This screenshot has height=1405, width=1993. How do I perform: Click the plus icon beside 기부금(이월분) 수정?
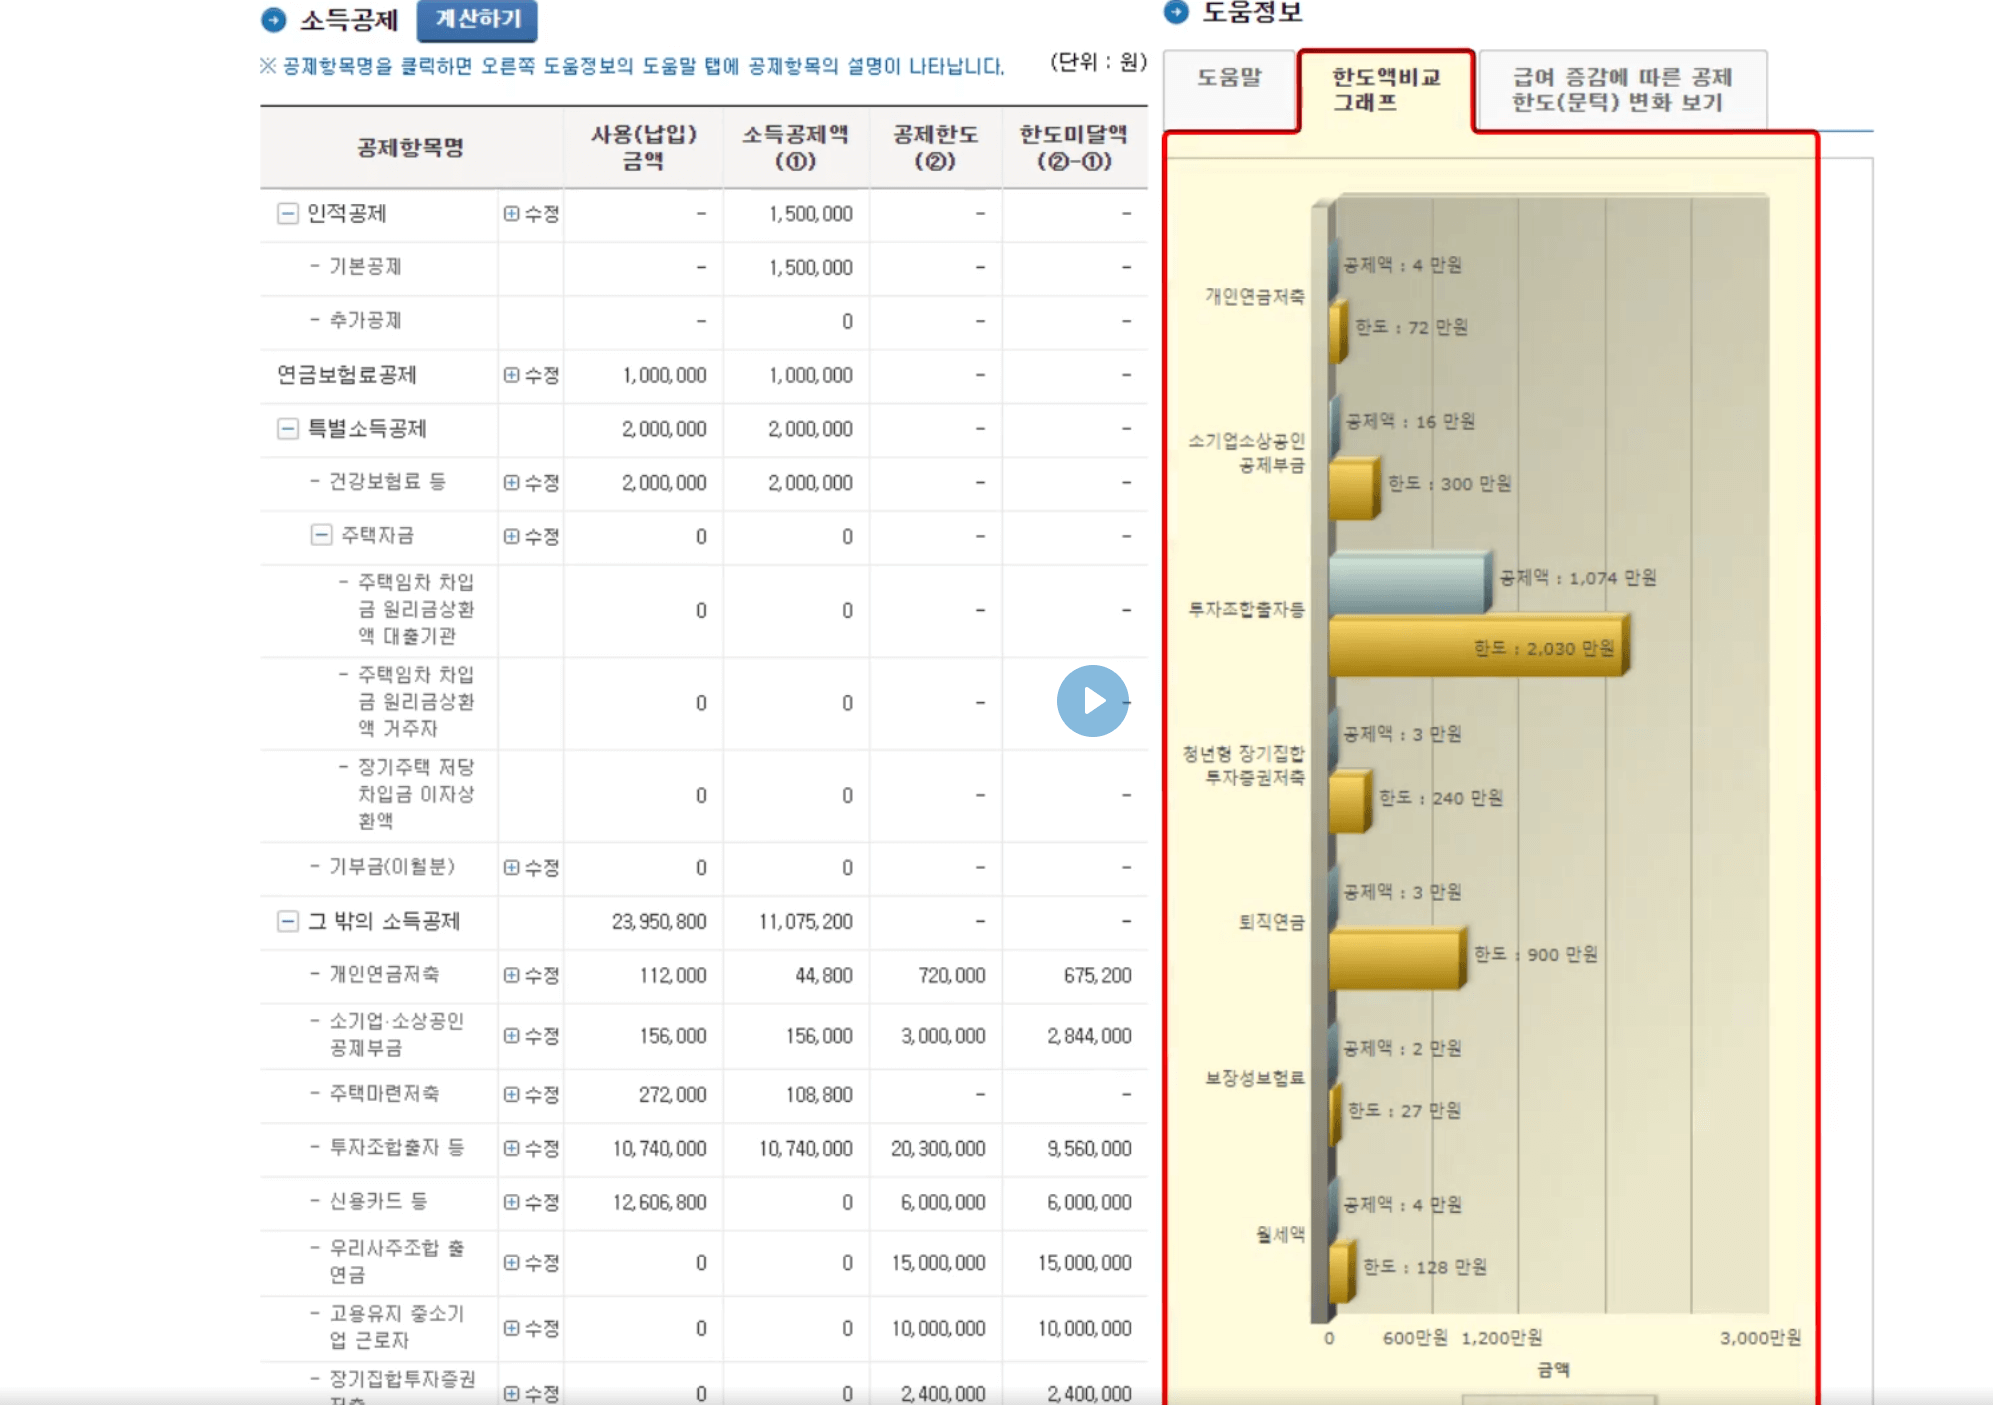coord(510,867)
